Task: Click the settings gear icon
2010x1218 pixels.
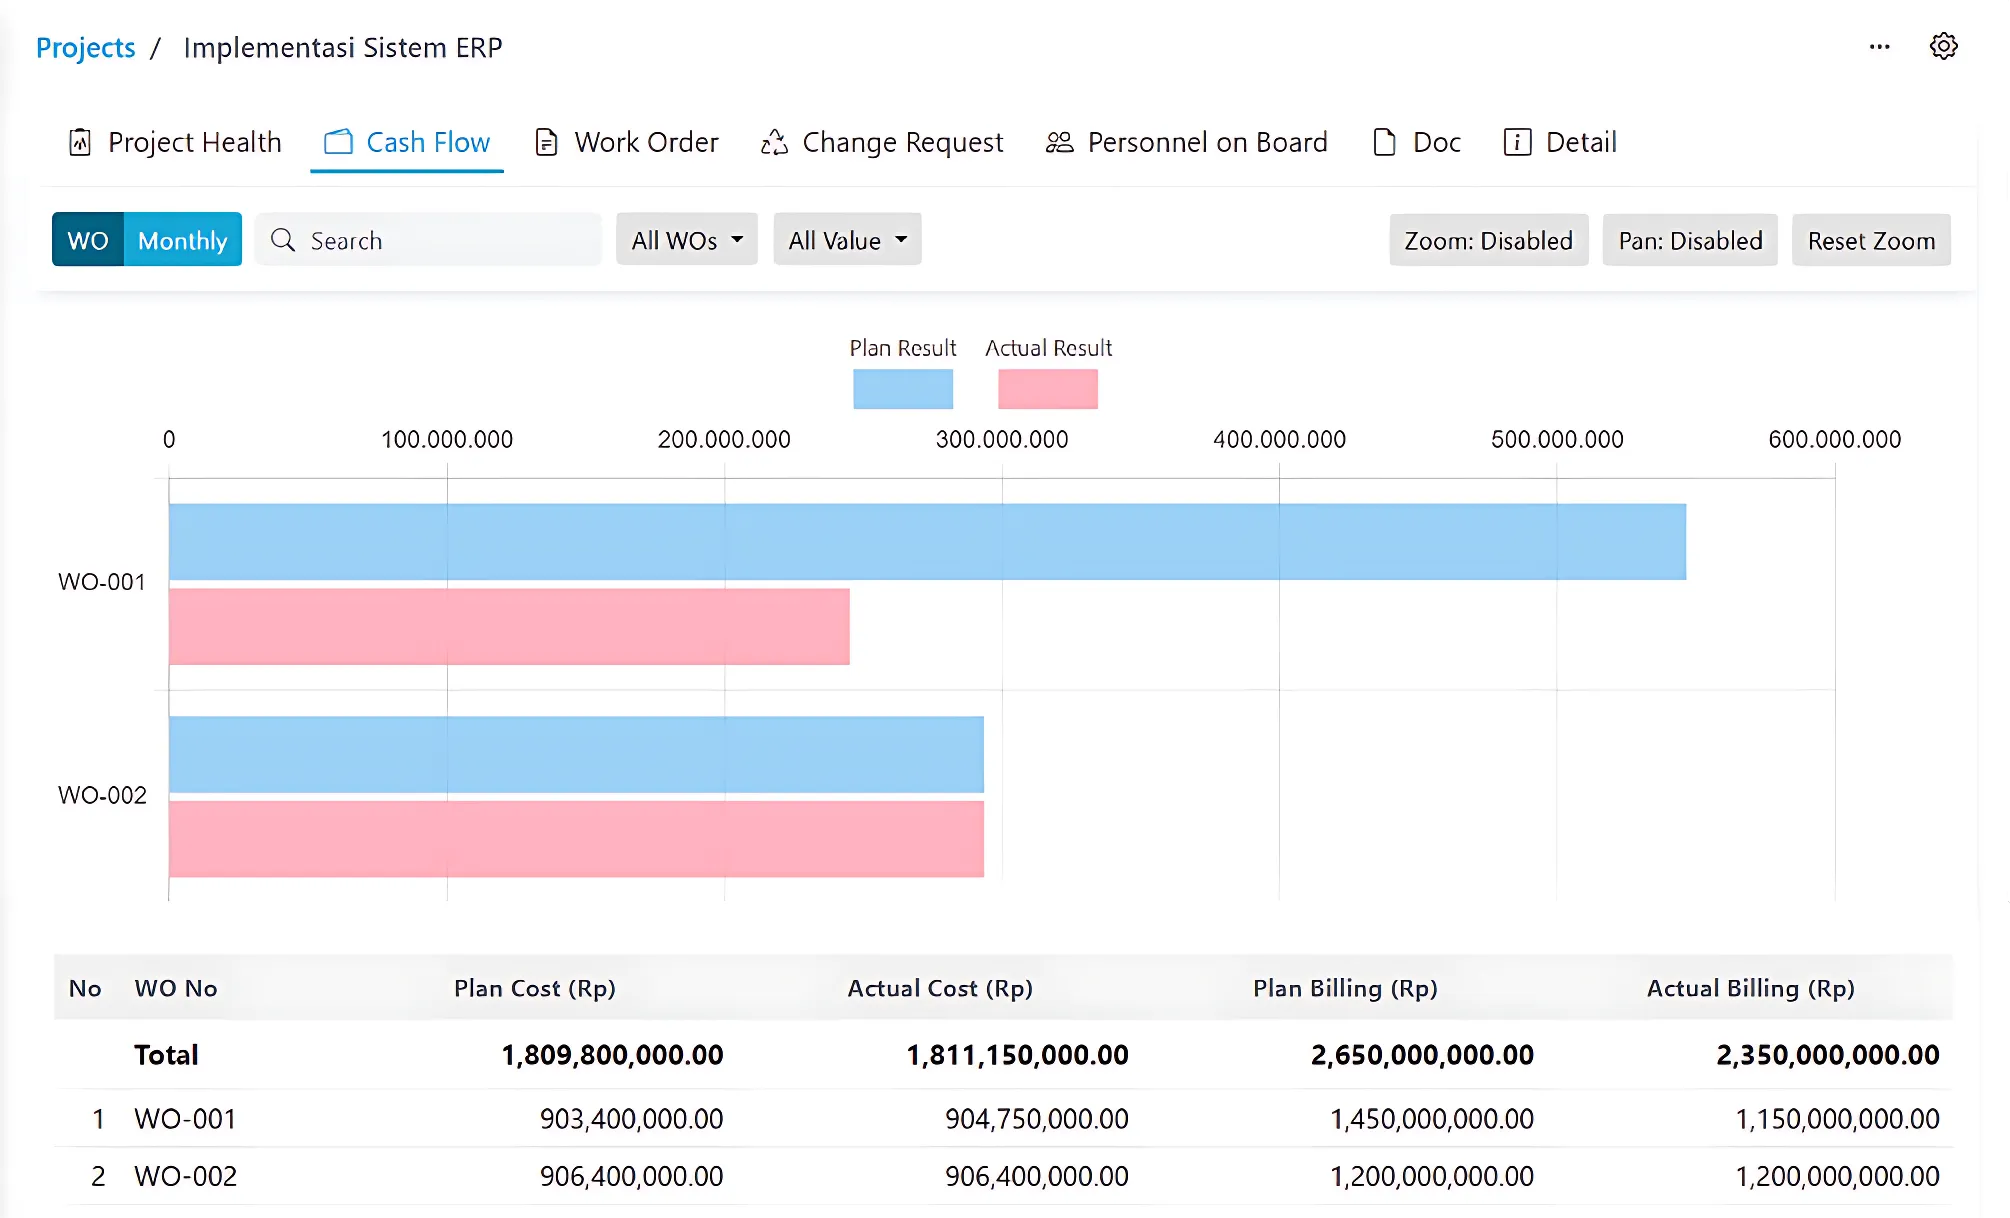Action: 1943,46
